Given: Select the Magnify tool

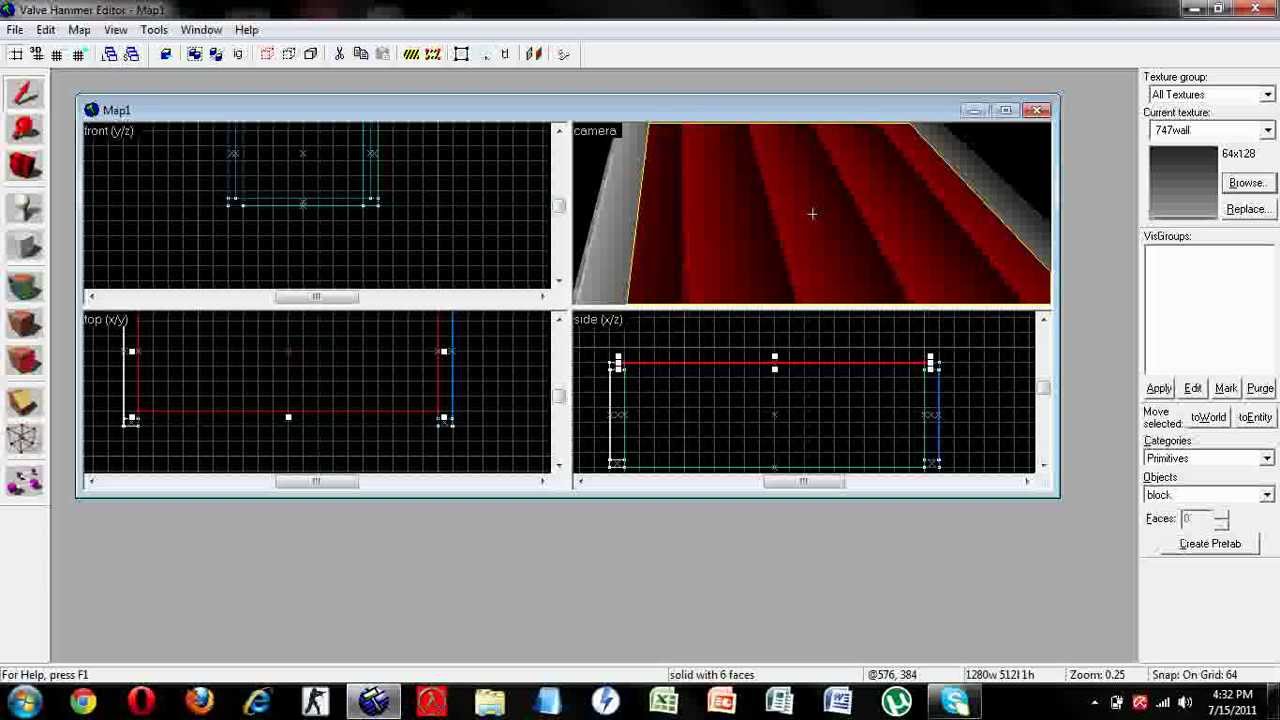Looking at the screenshot, I should 24,128.
